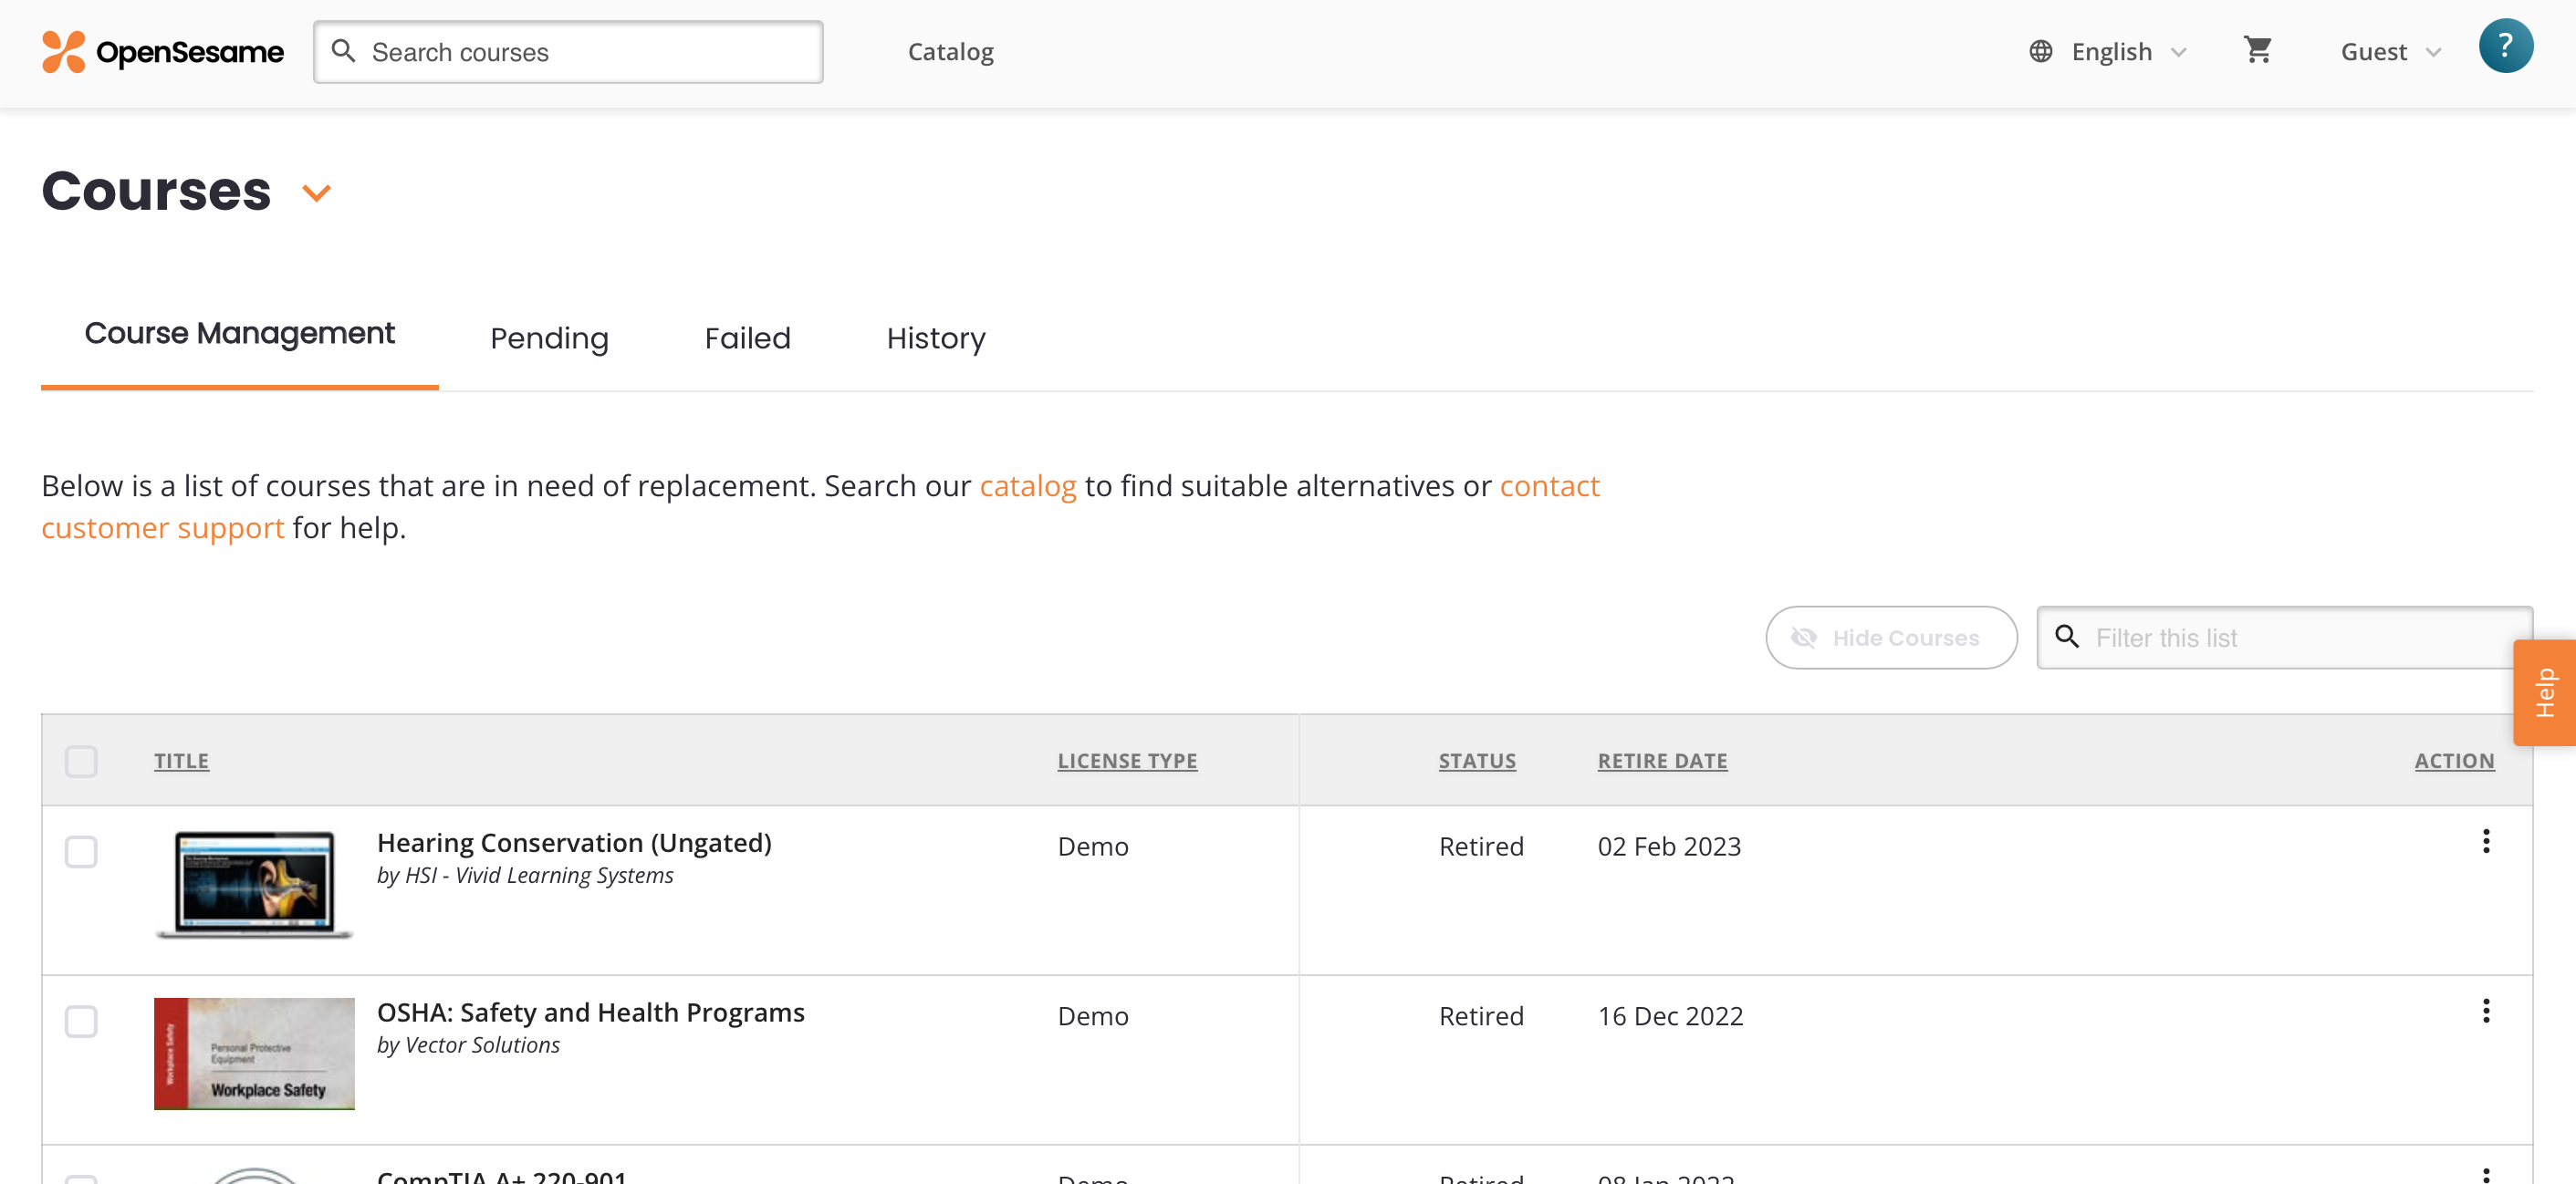
Task: Sort table by Retire Date column
Action: (x=1662, y=761)
